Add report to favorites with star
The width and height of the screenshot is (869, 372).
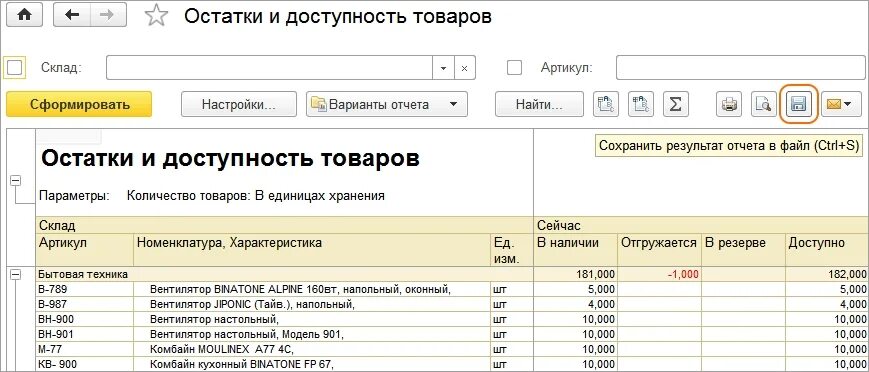156,16
